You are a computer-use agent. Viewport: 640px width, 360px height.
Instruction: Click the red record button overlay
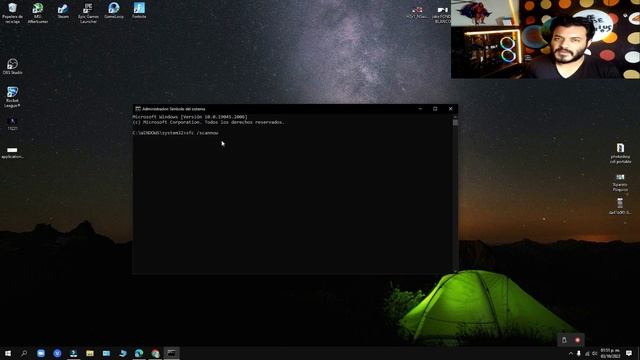coord(578,340)
